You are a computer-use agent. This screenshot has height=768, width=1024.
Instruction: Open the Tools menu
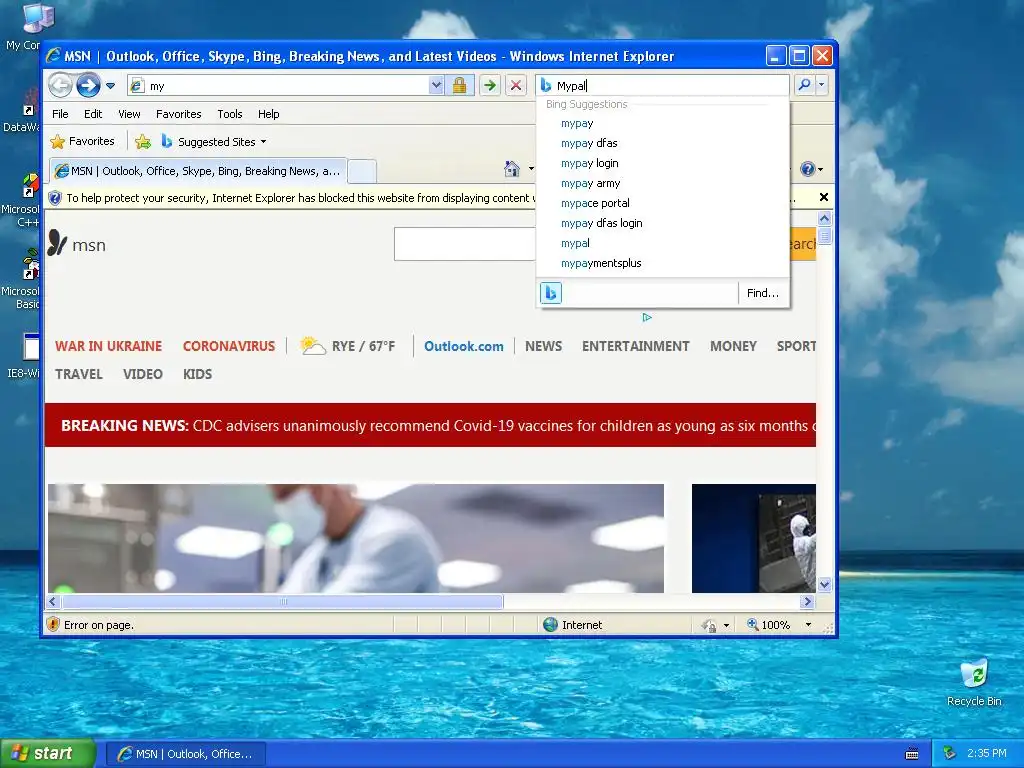click(230, 114)
